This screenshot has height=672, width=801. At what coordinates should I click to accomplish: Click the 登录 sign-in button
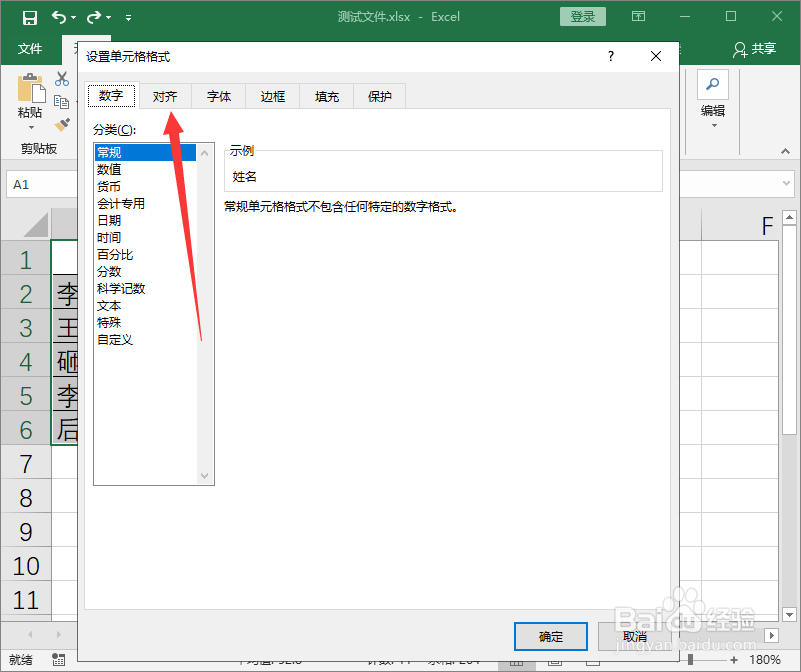click(583, 16)
